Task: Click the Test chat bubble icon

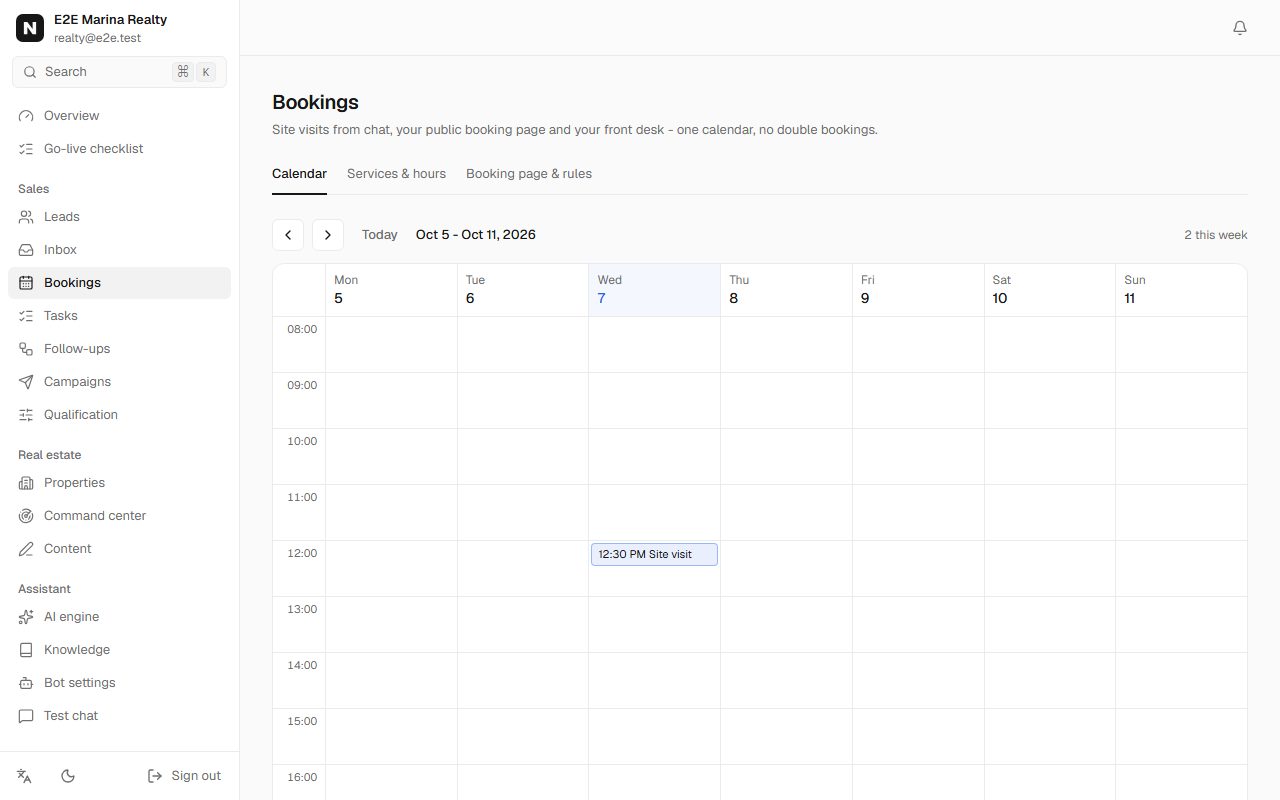Action: (26, 716)
